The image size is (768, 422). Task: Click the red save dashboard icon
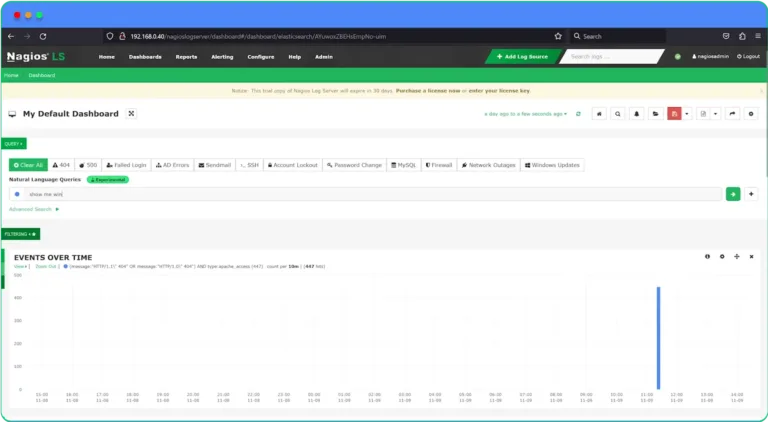674,114
